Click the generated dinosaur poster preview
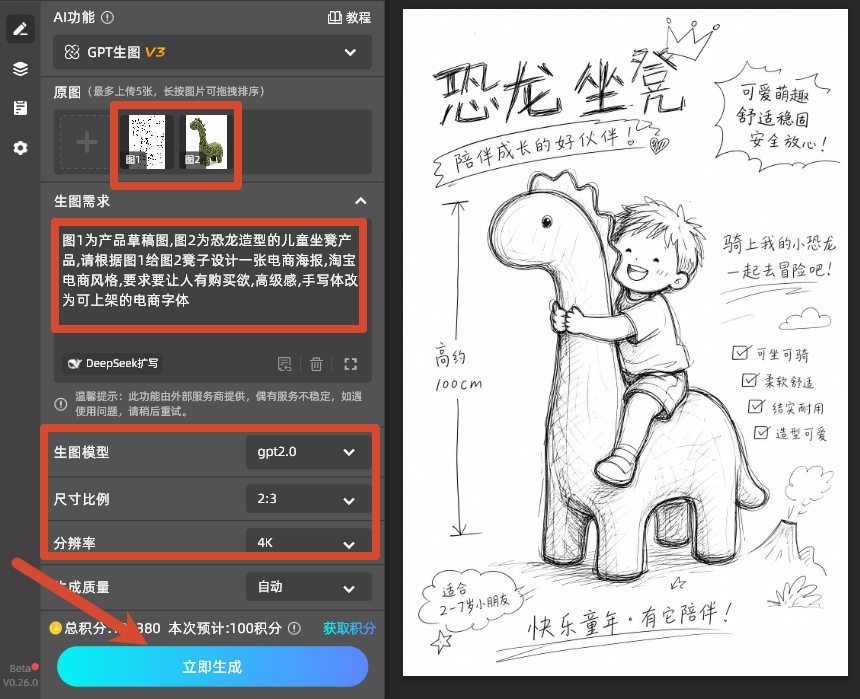The width and height of the screenshot is (860, 699). click(x=625, y=342)
